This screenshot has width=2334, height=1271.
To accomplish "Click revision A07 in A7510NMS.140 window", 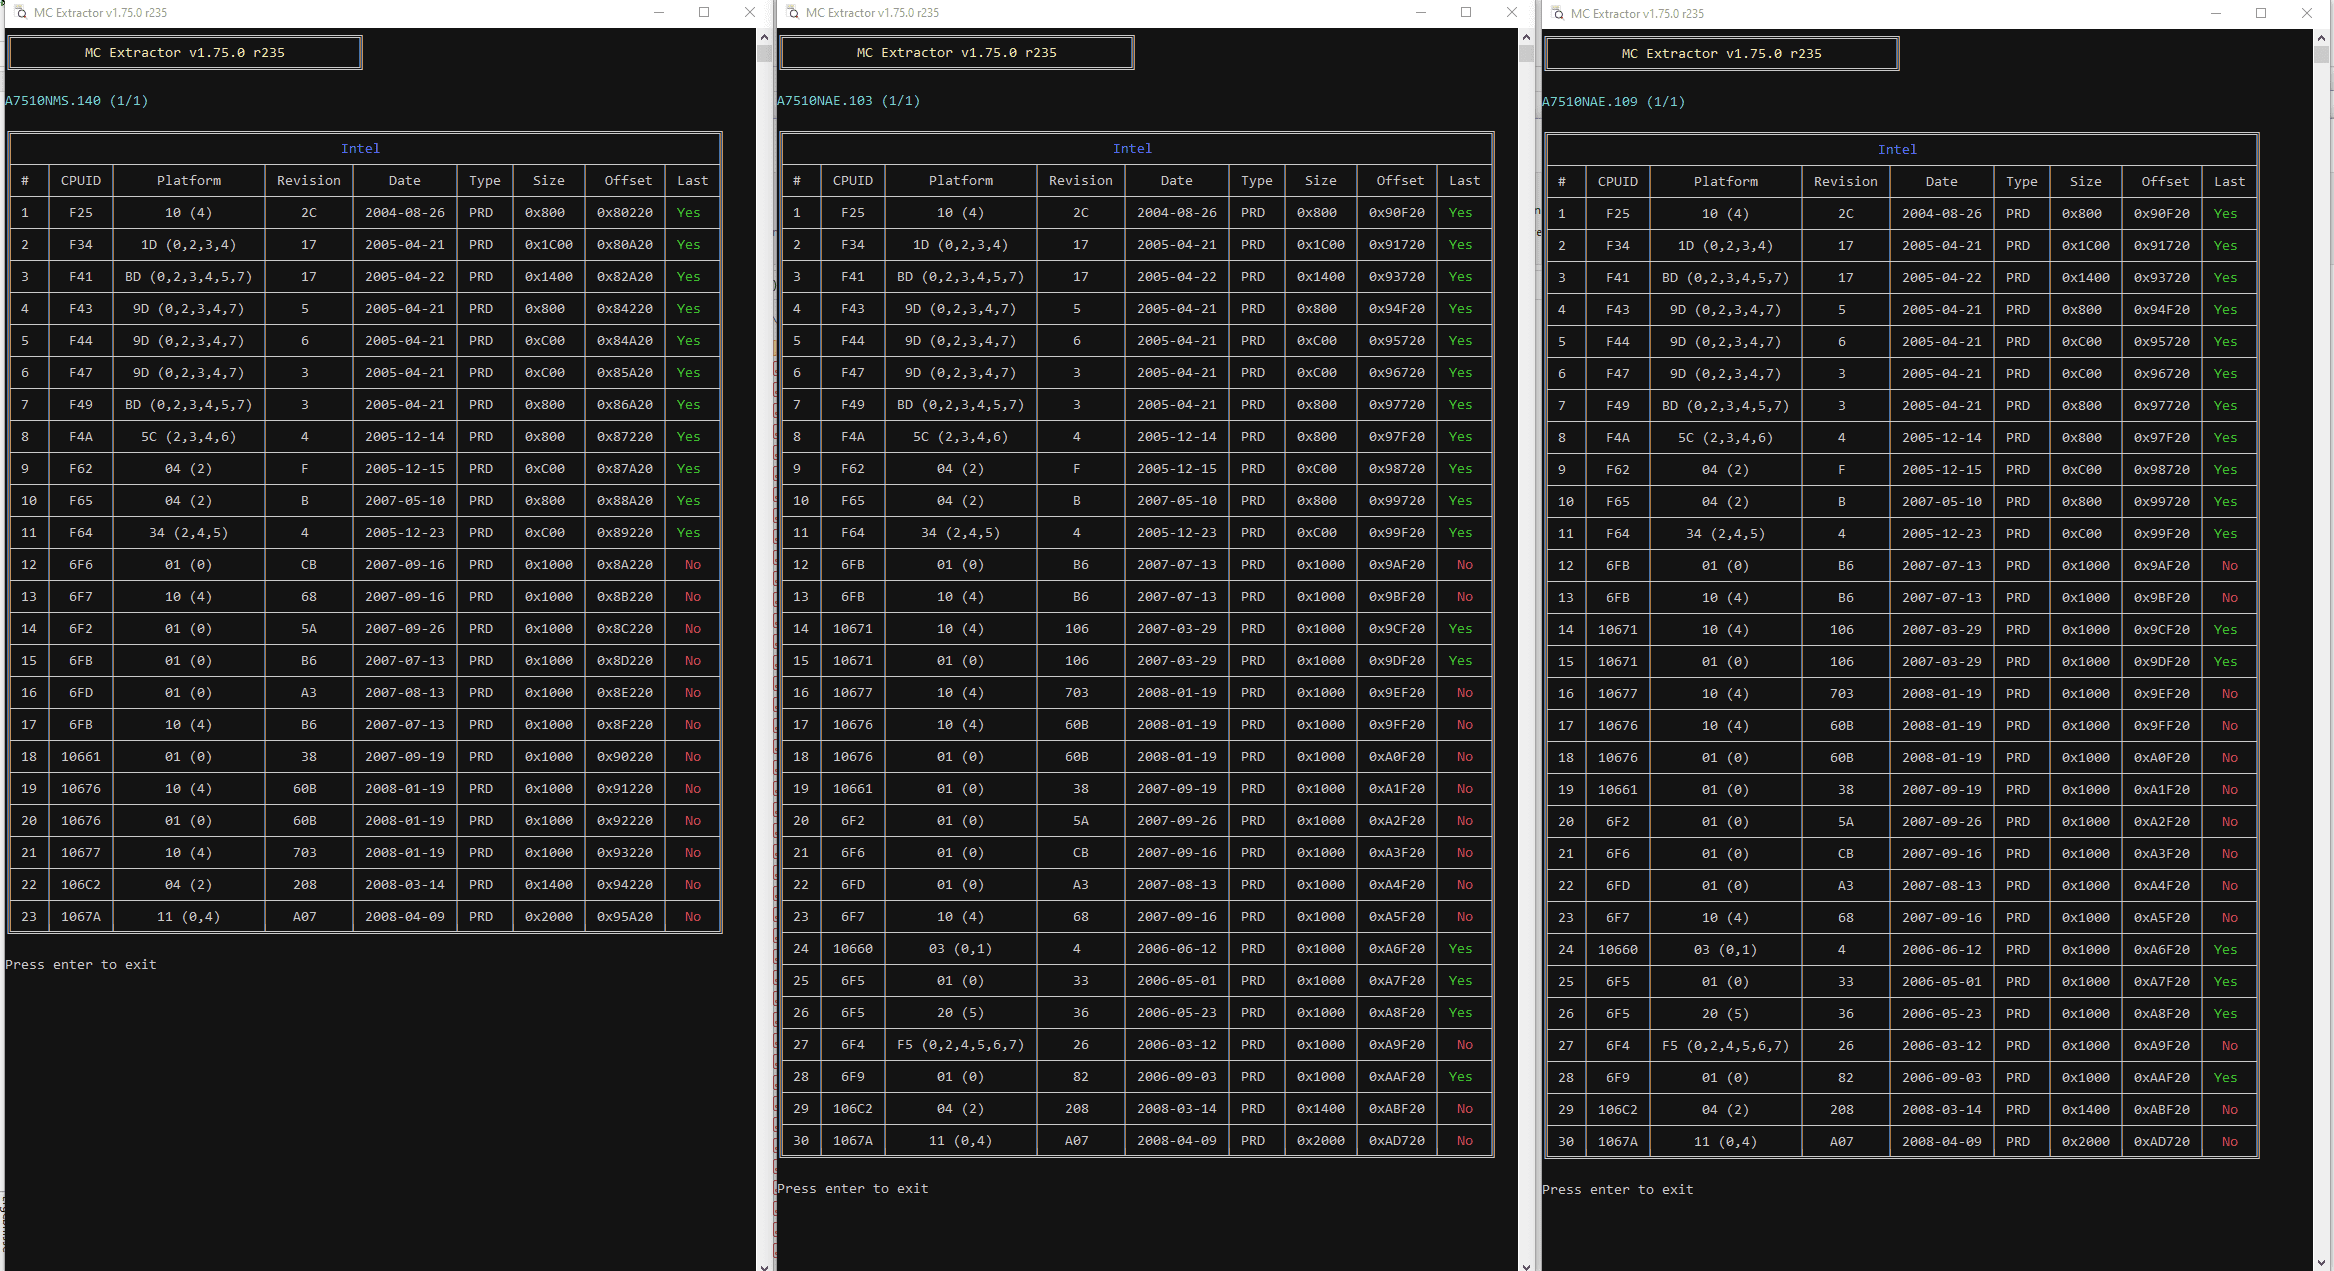I will tap(305, 917).
